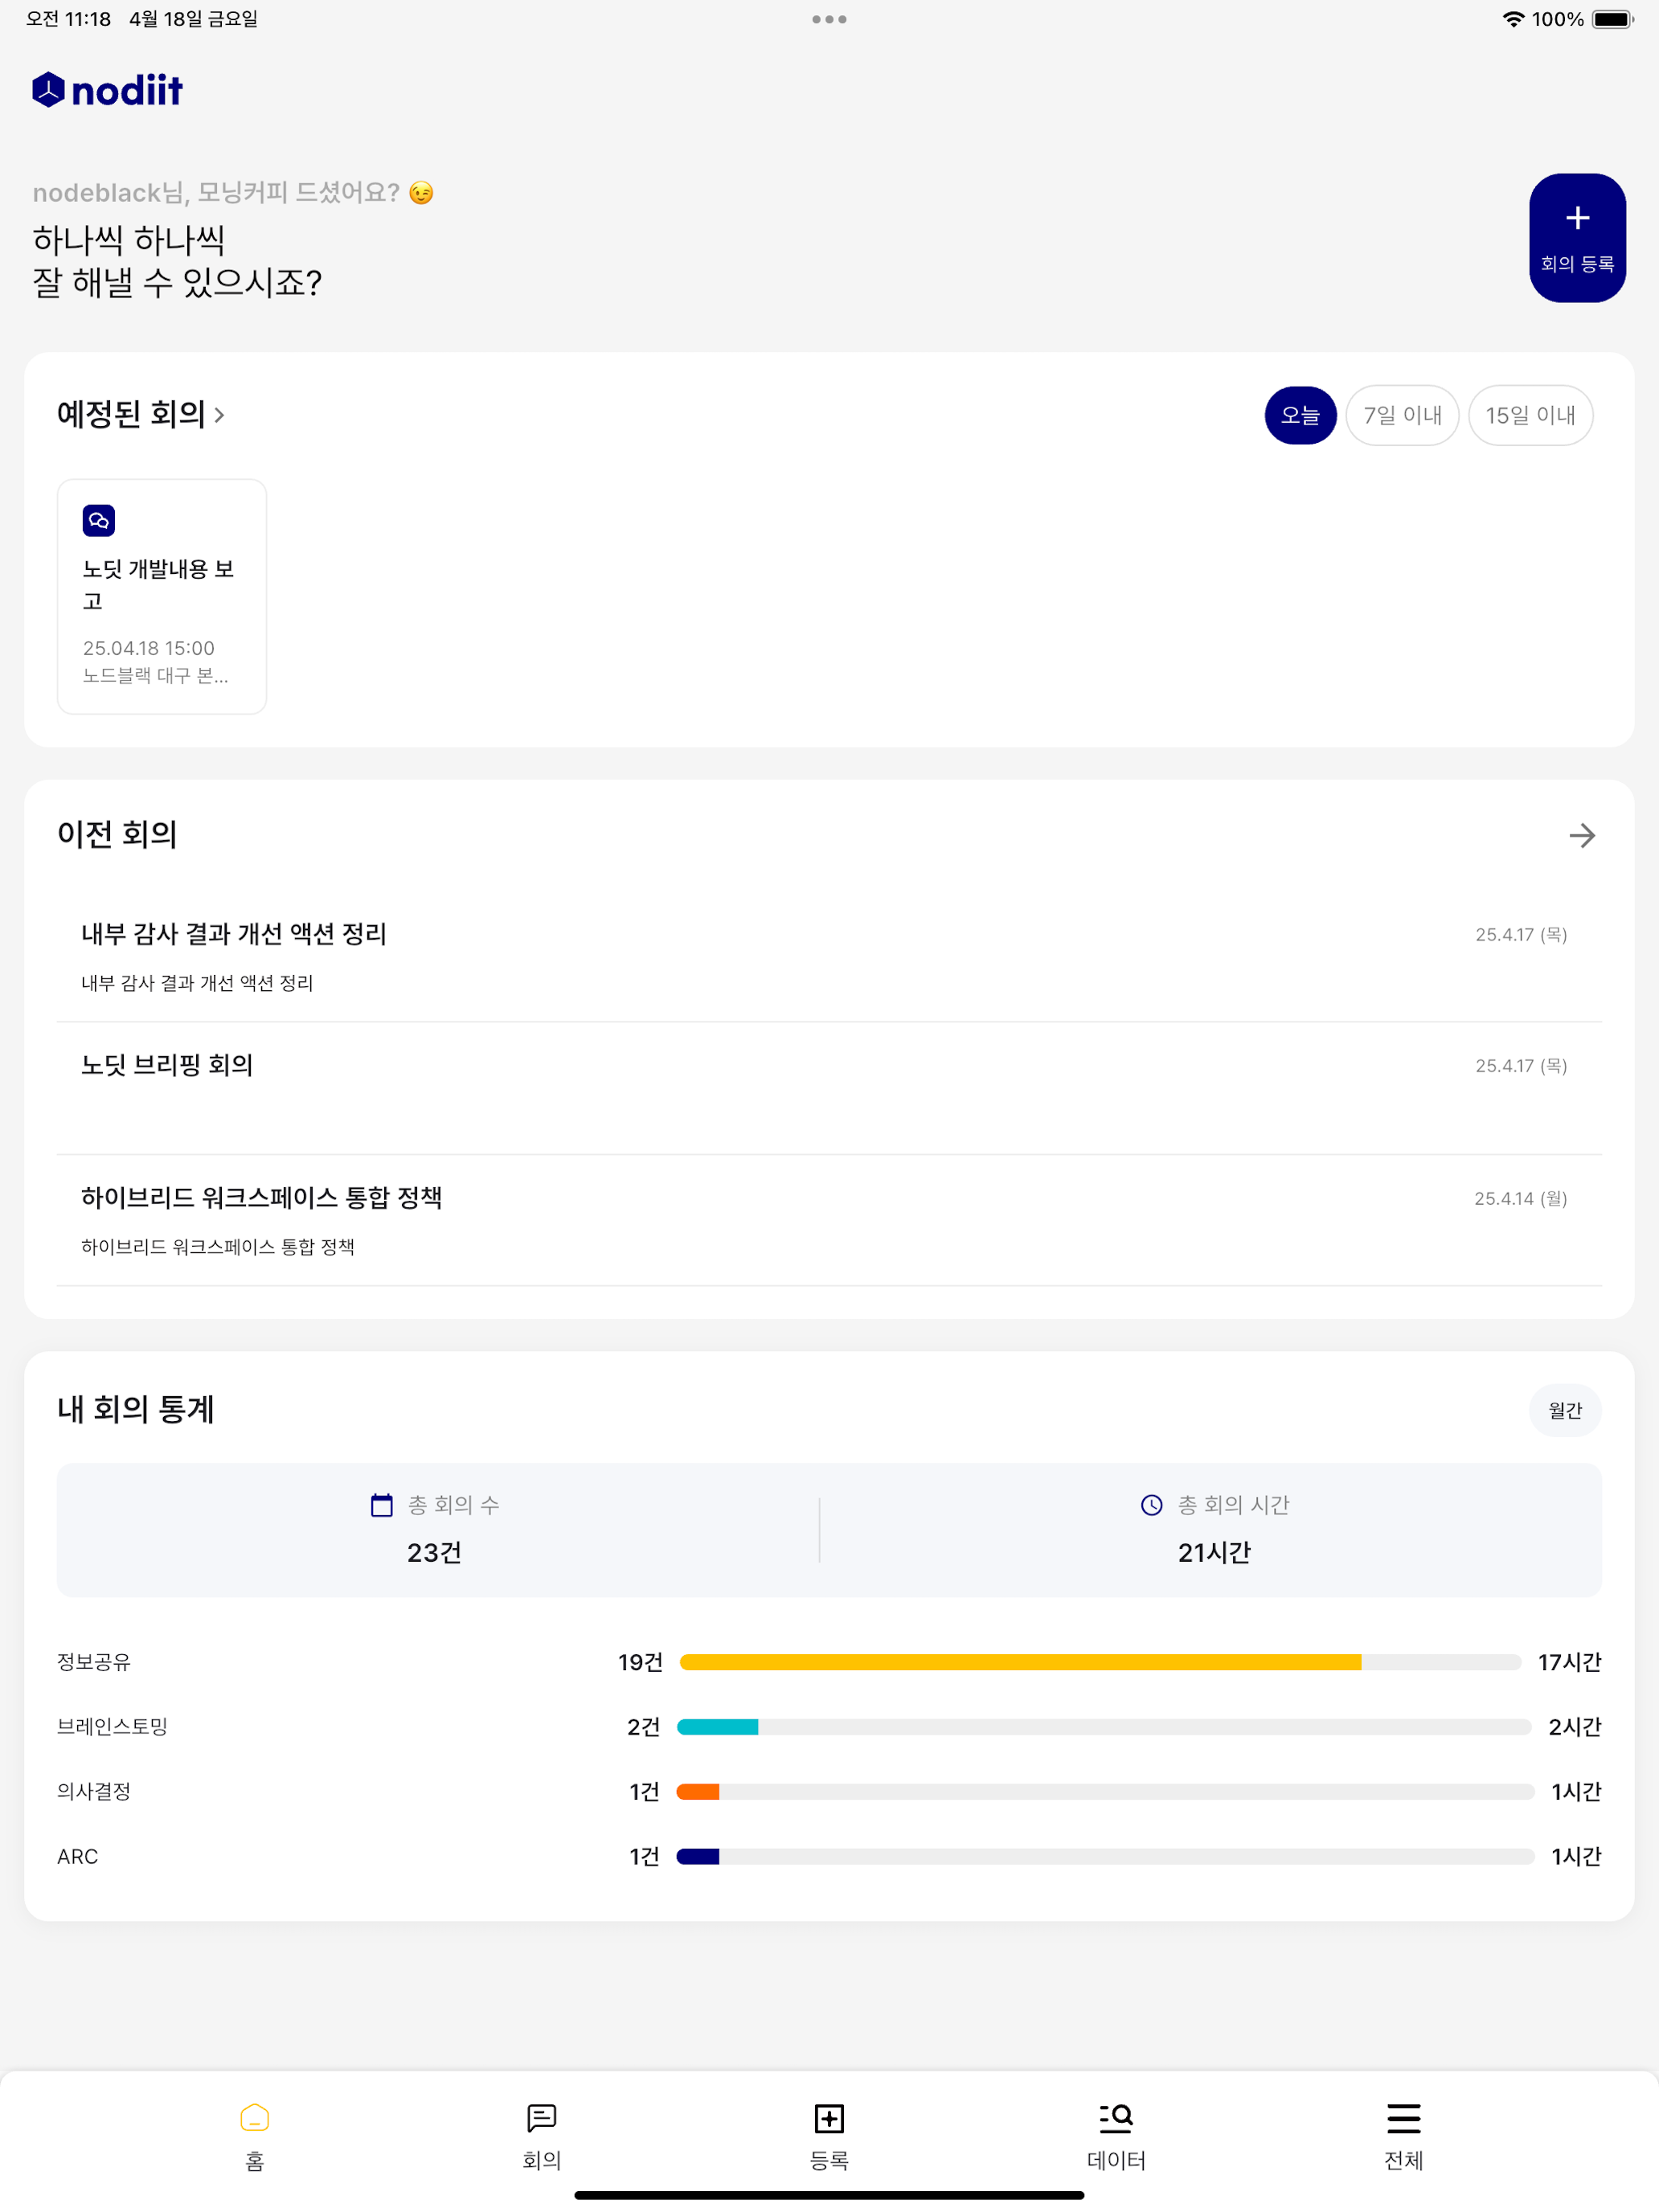
Task: Open 노딧 브리핑 회의 entry
Action: pyautogui.click(x=167, y=1066)
